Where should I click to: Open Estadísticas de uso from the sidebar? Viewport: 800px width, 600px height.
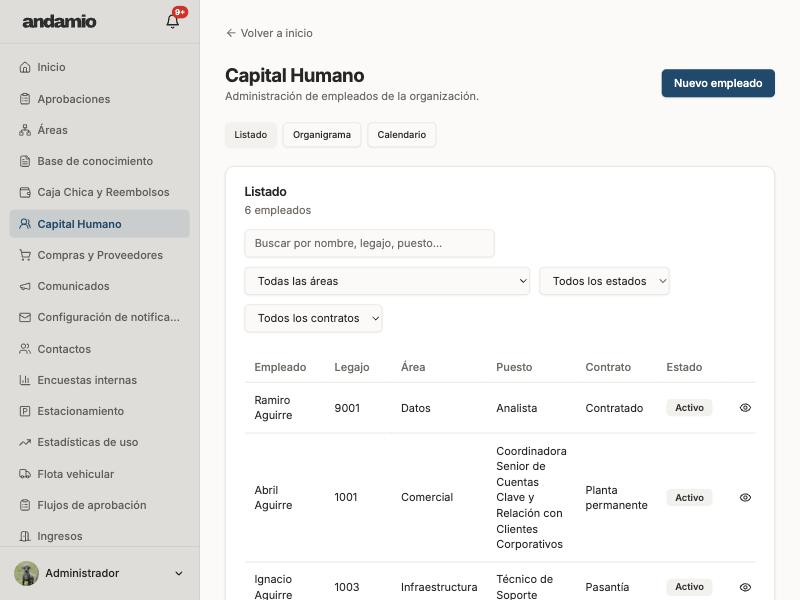99,442
